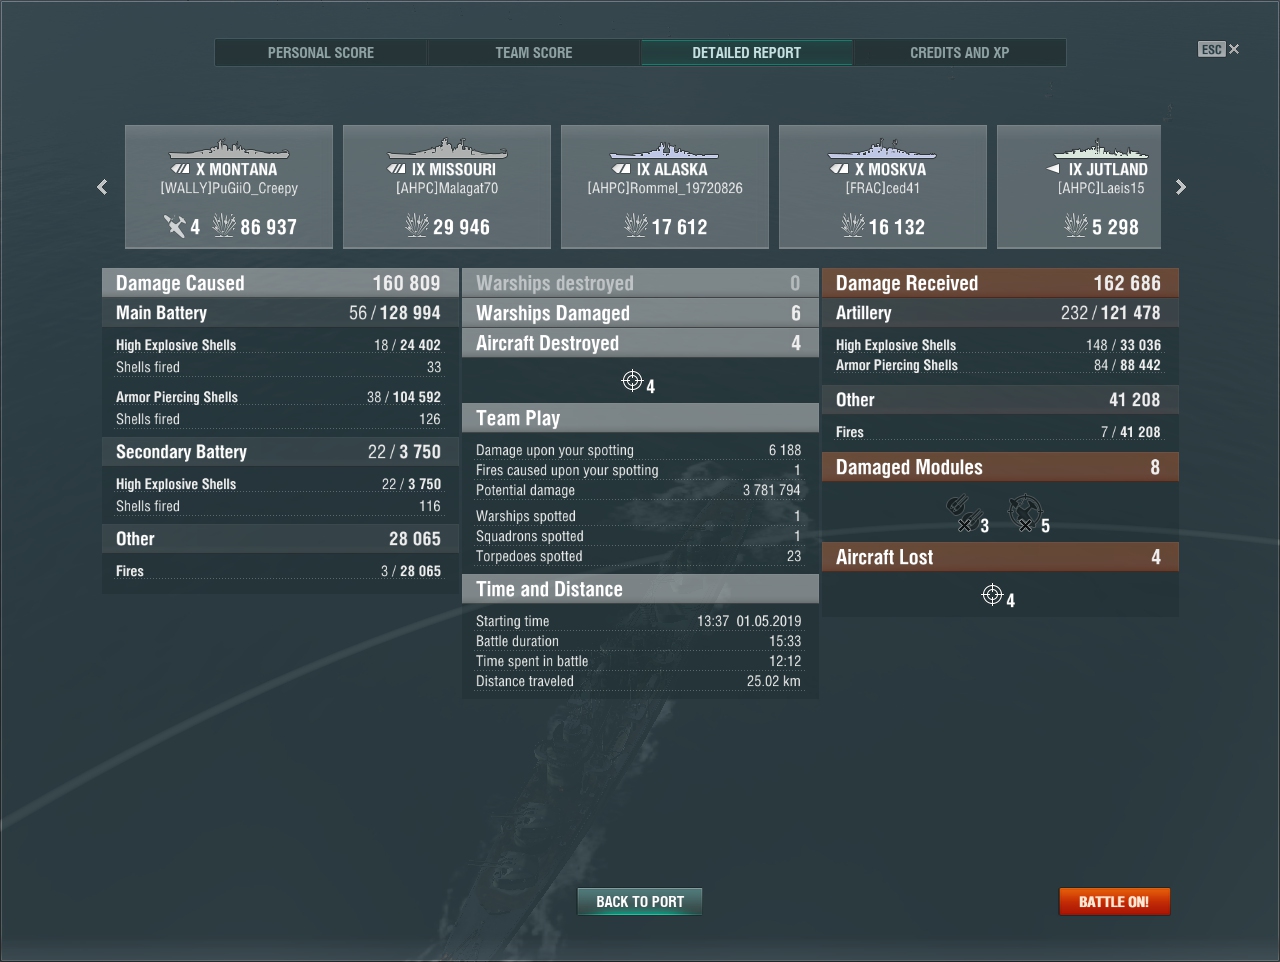
Task: Click Armor Piercing Shells row under Main Battery
Action: tap(278, 397)
